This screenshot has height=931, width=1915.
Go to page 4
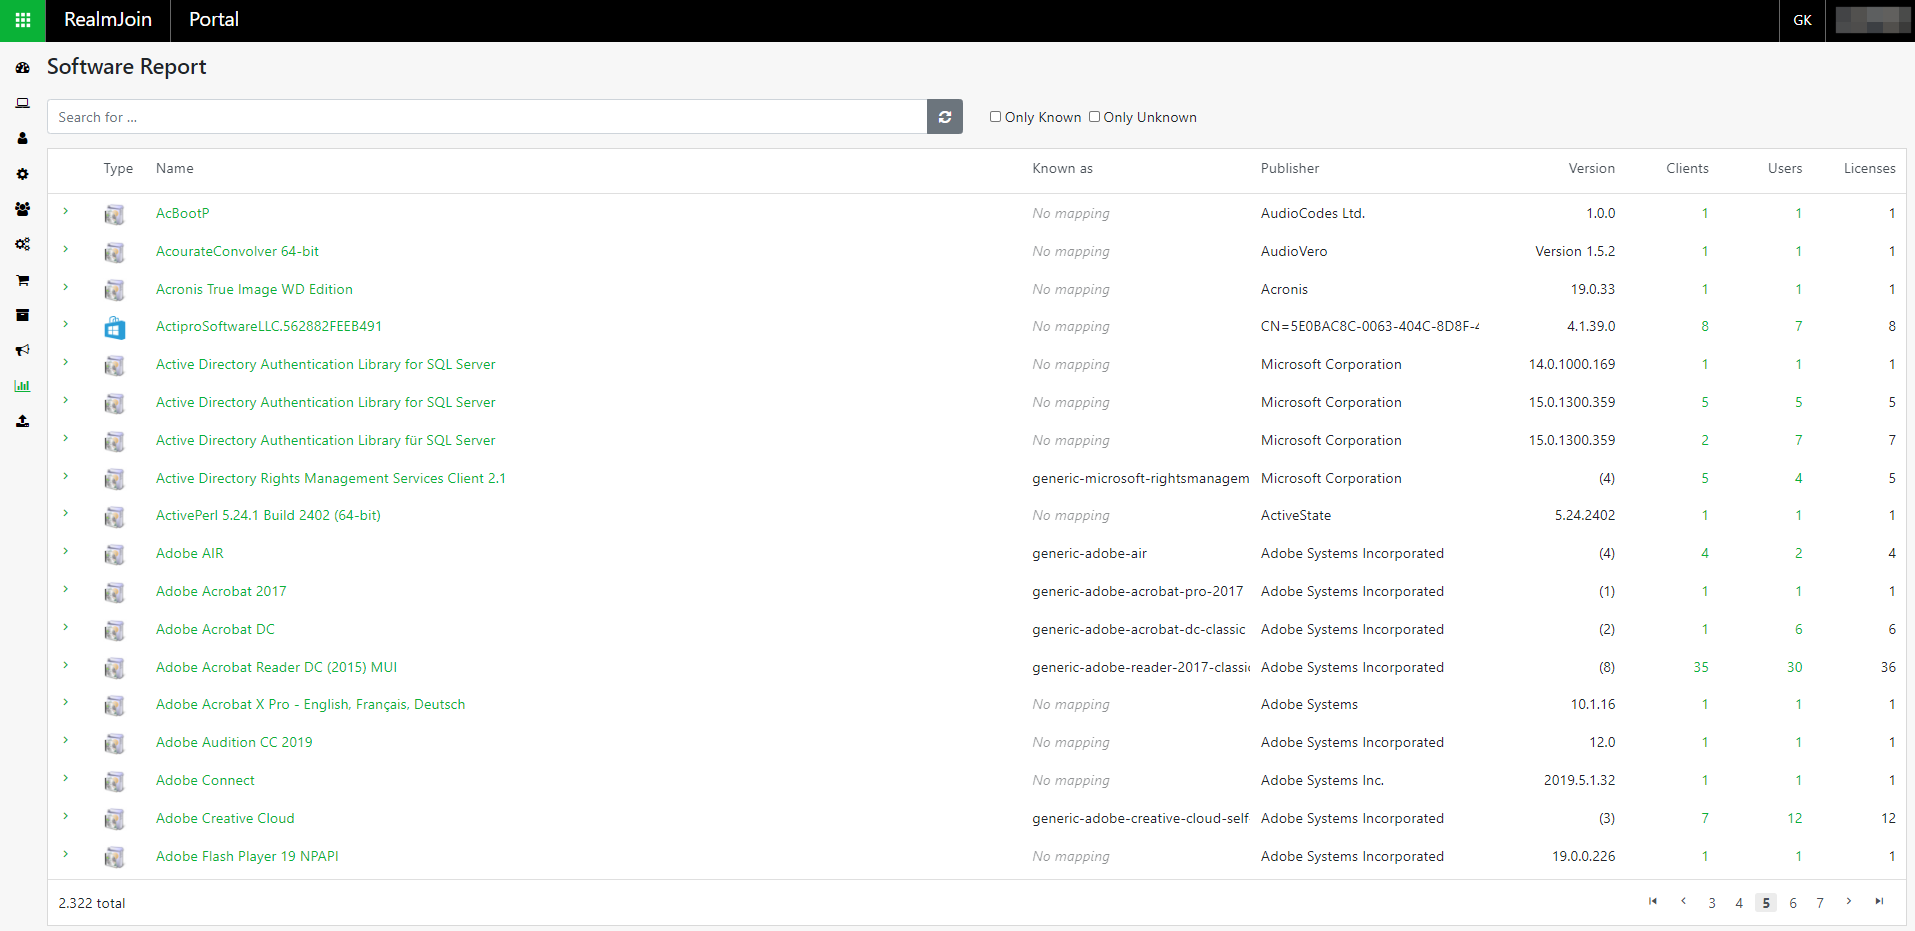point(1739,903)
